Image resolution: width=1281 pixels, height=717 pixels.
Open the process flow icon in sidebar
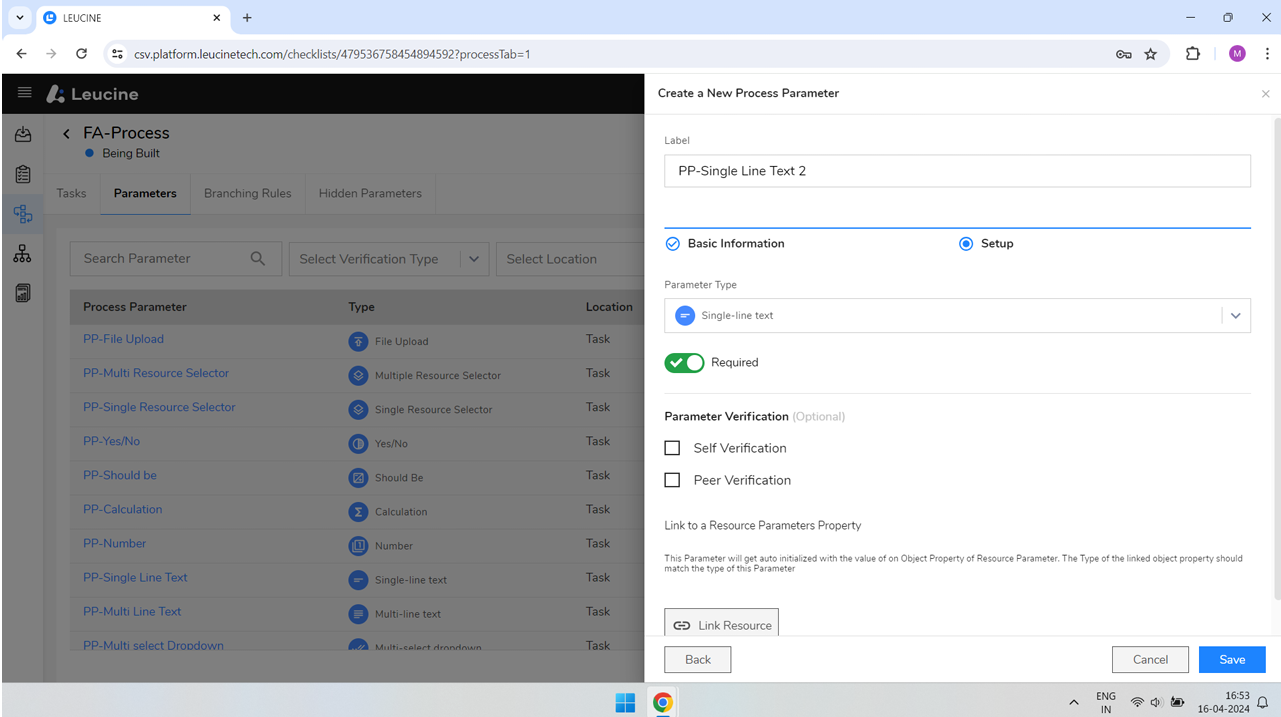tap(23, 213)
